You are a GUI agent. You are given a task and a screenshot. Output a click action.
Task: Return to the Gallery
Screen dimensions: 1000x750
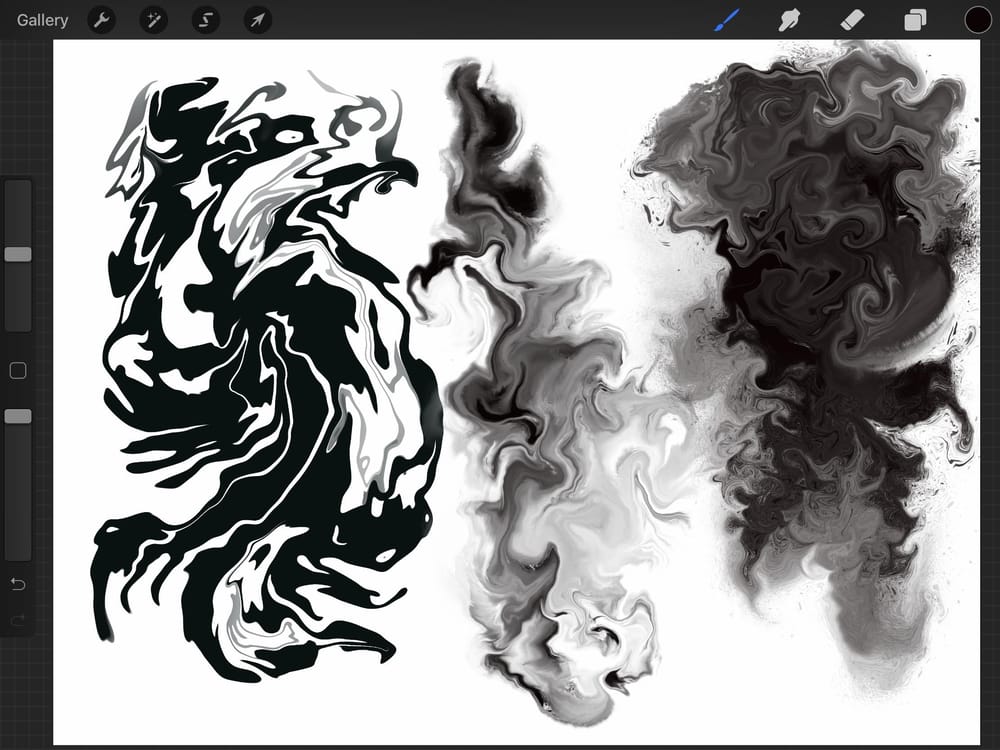click(42, 20)
